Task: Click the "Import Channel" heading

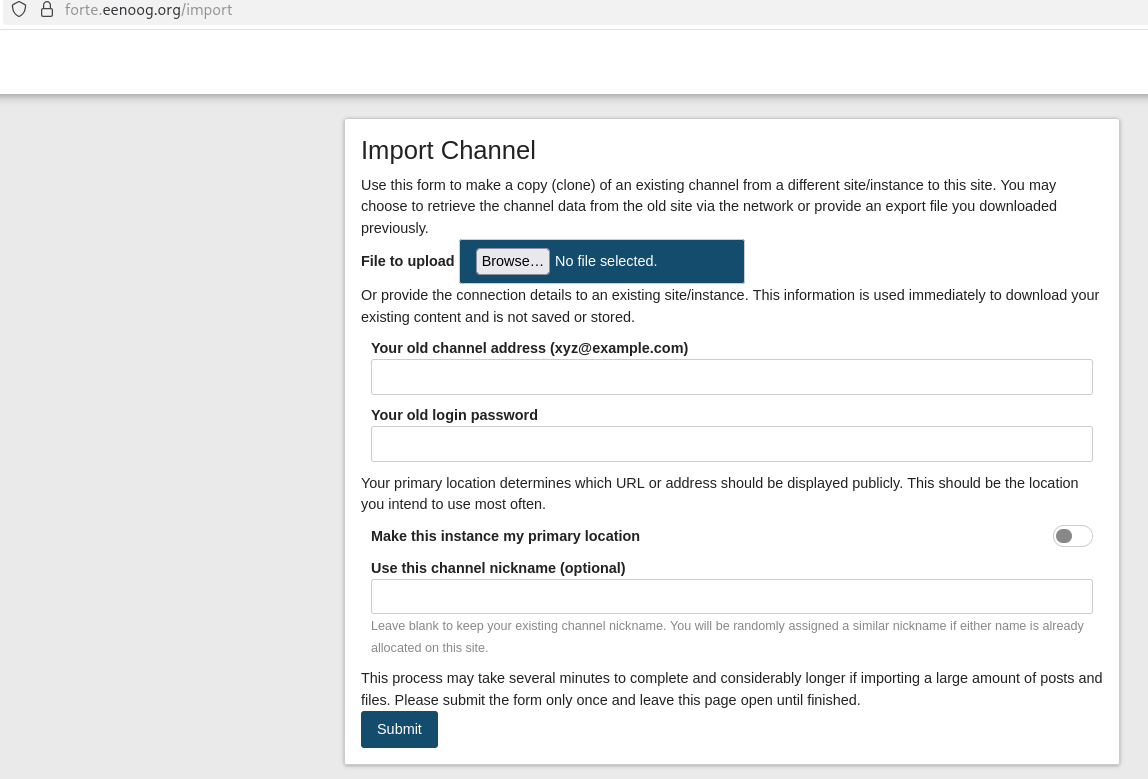Action: point(448,150)
